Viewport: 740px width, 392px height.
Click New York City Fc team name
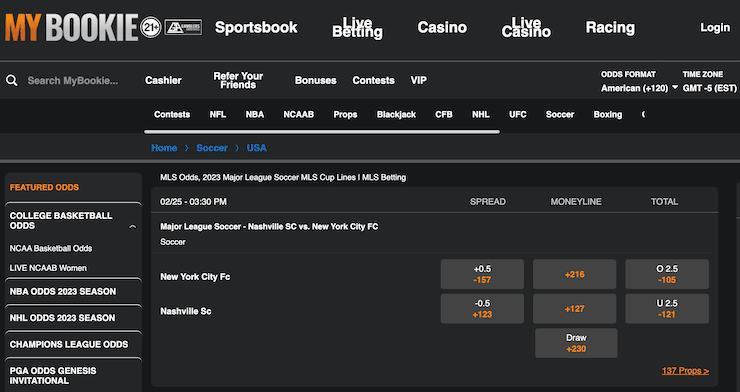(195, 277)
